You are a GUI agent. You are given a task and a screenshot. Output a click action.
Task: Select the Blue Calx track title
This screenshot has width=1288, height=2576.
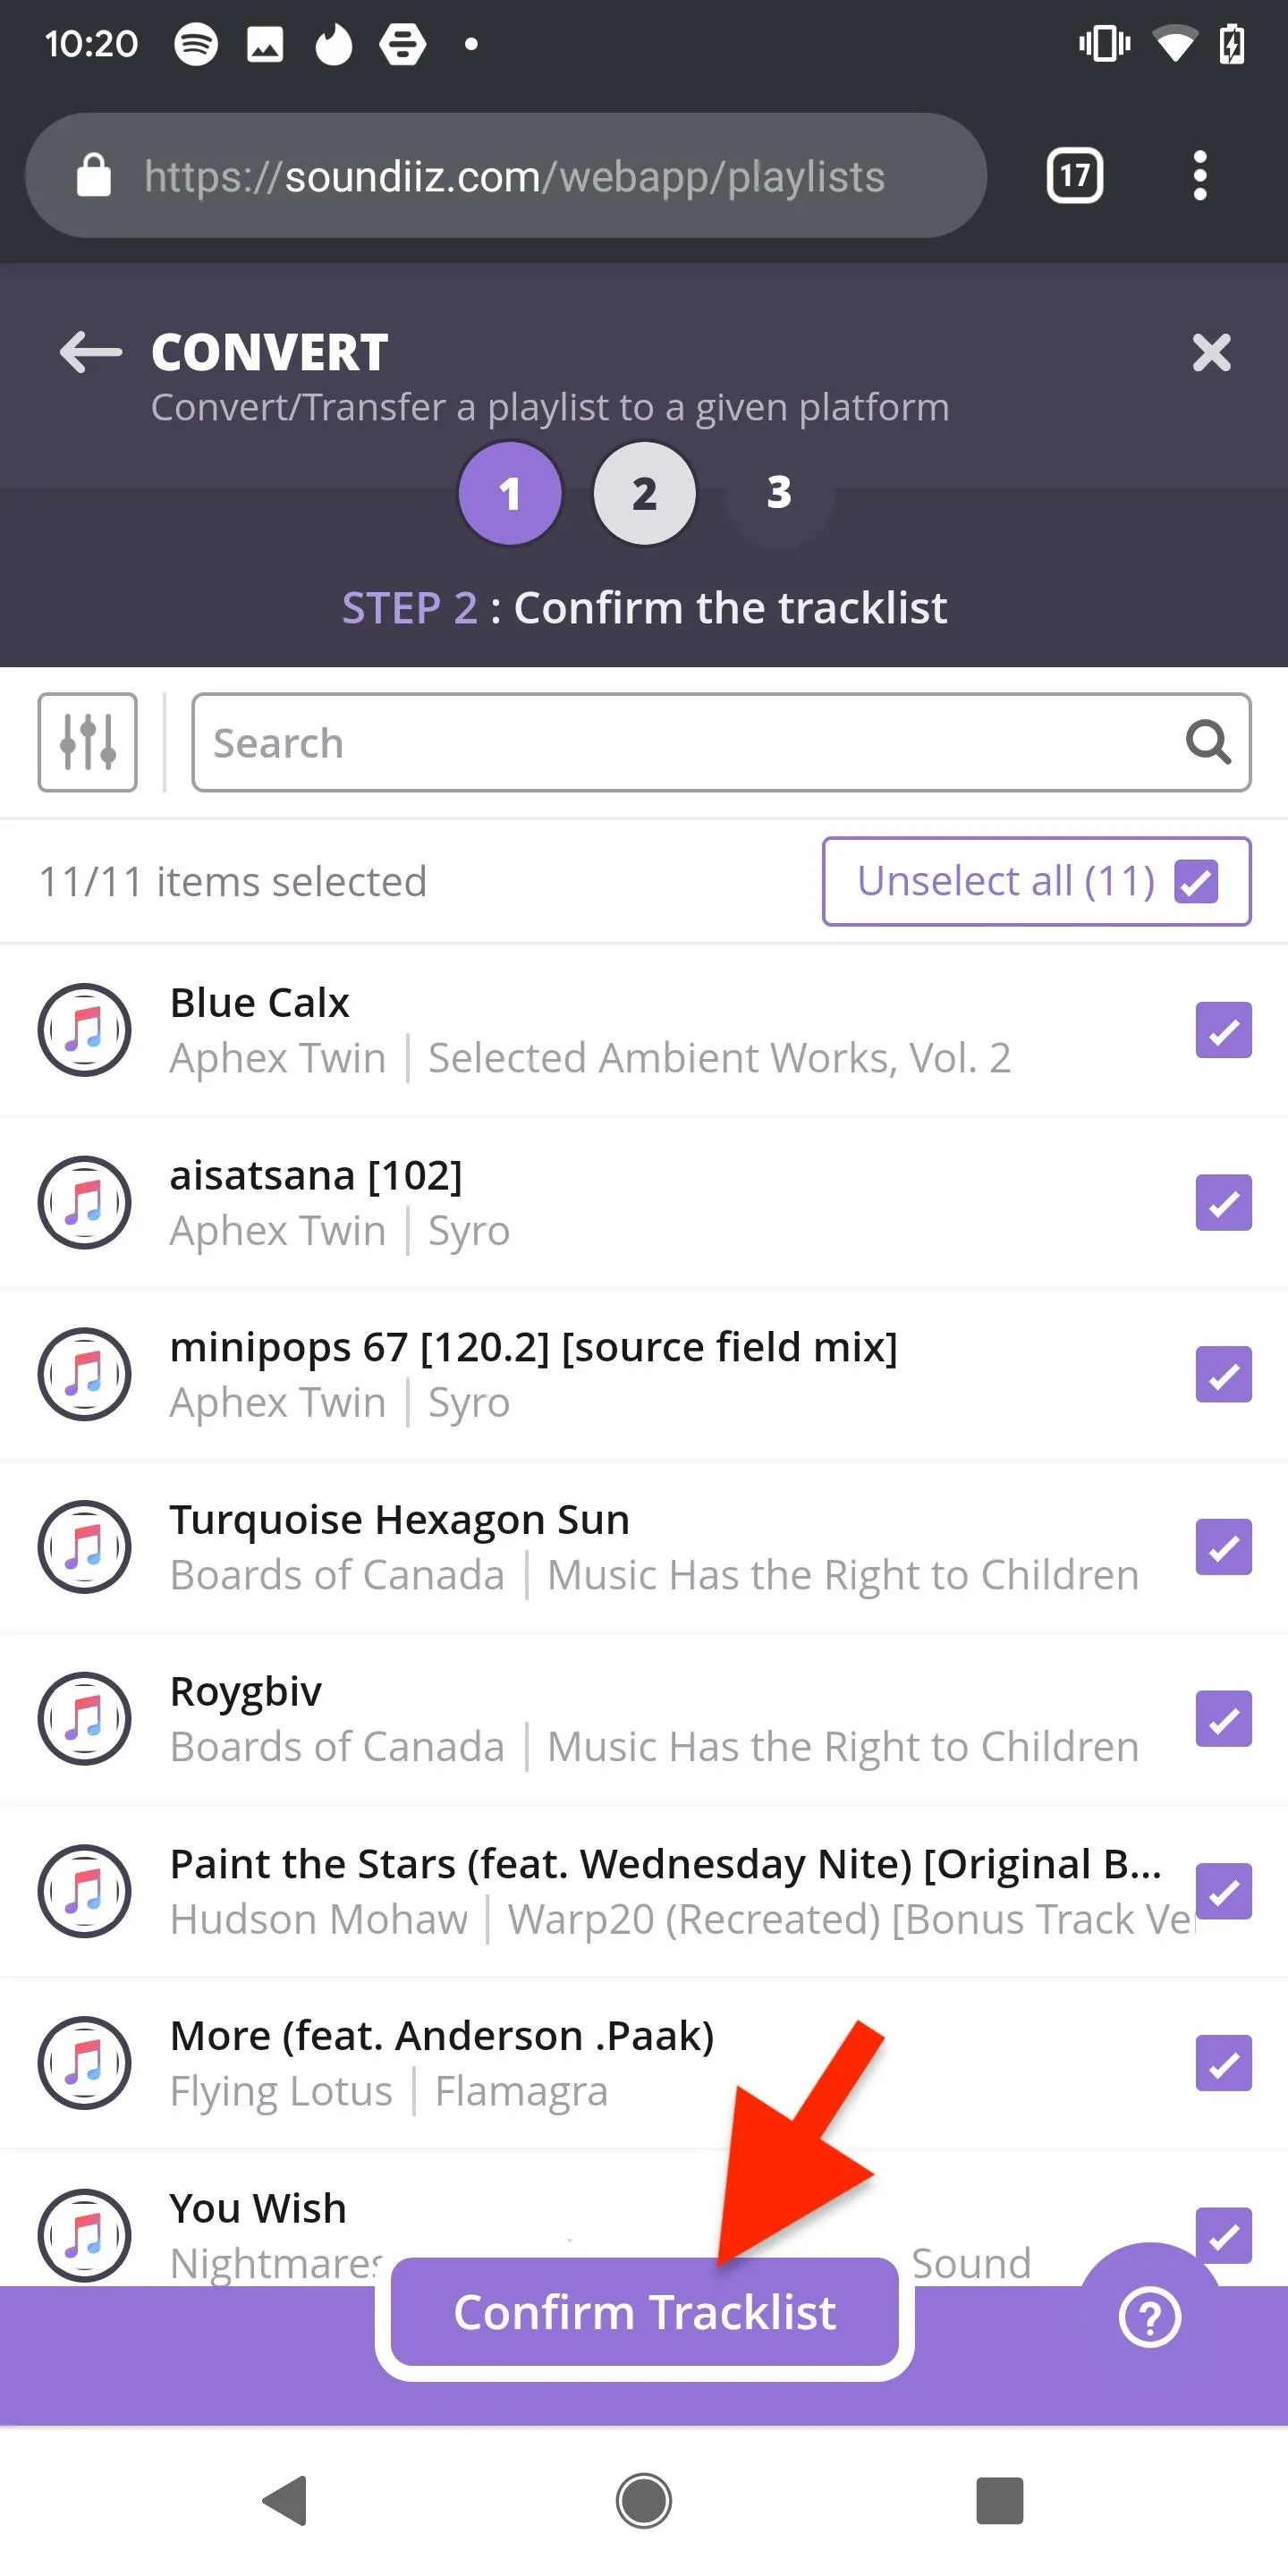pyautogui.click(x=259, y=1002)
